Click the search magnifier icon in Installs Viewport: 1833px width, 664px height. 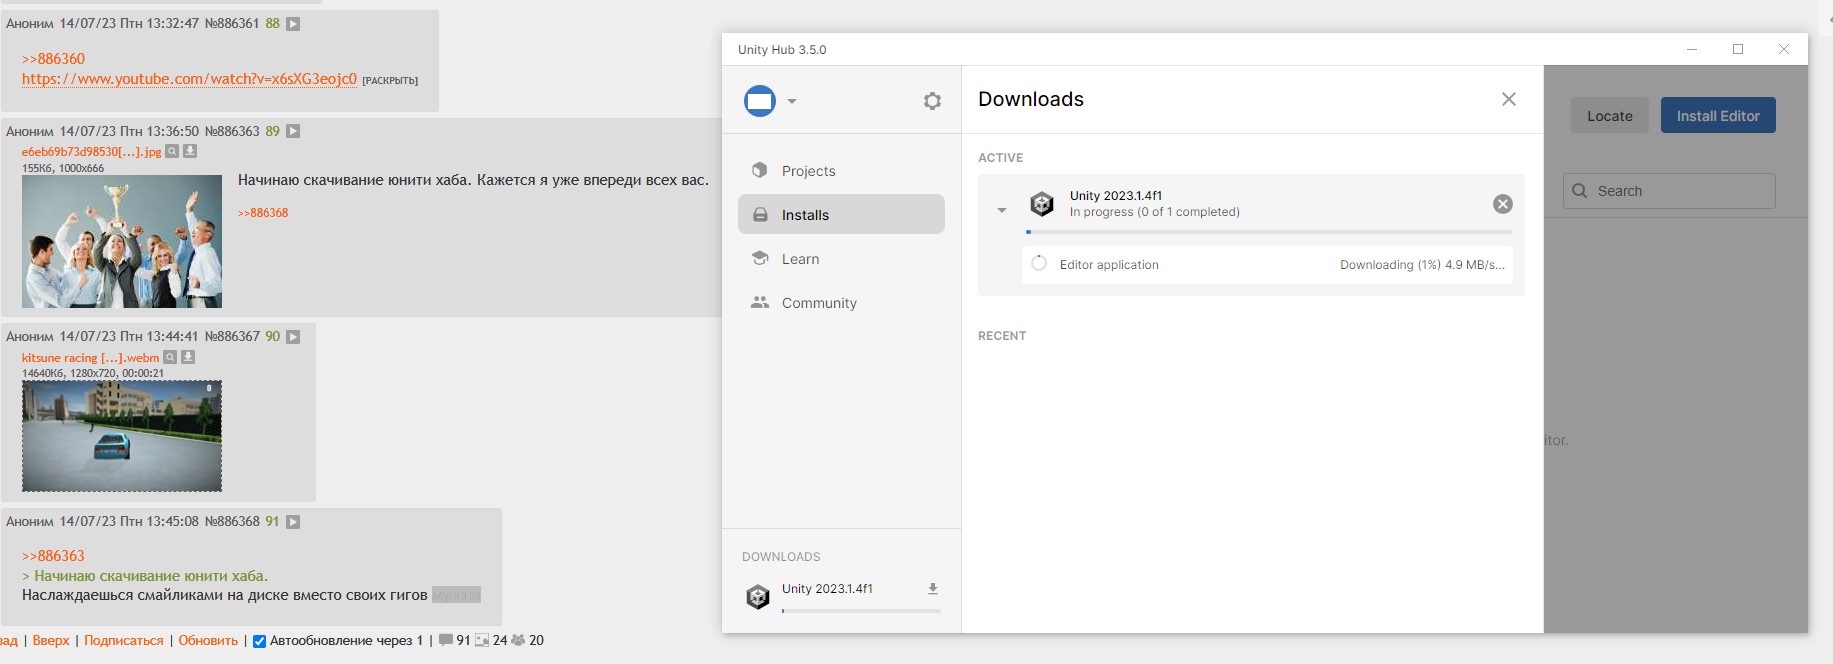point(1580,191)
